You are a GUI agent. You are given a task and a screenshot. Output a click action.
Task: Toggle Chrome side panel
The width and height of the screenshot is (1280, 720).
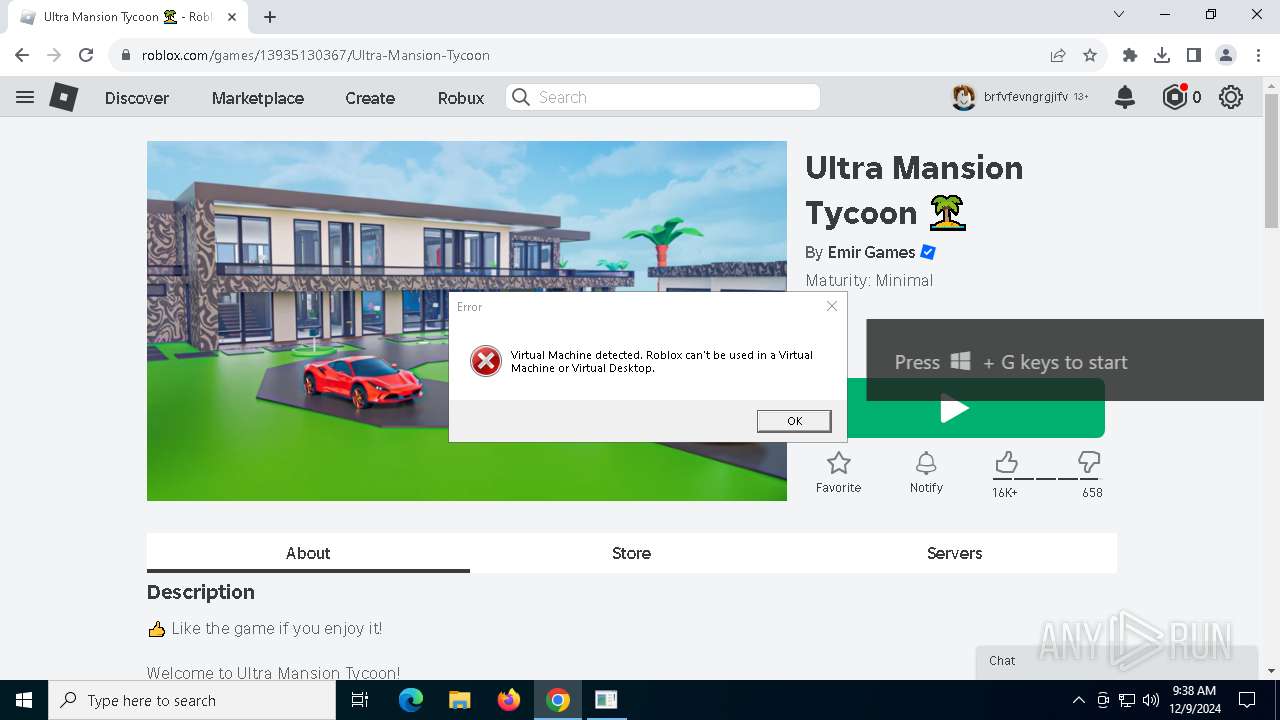(1194, 55)
